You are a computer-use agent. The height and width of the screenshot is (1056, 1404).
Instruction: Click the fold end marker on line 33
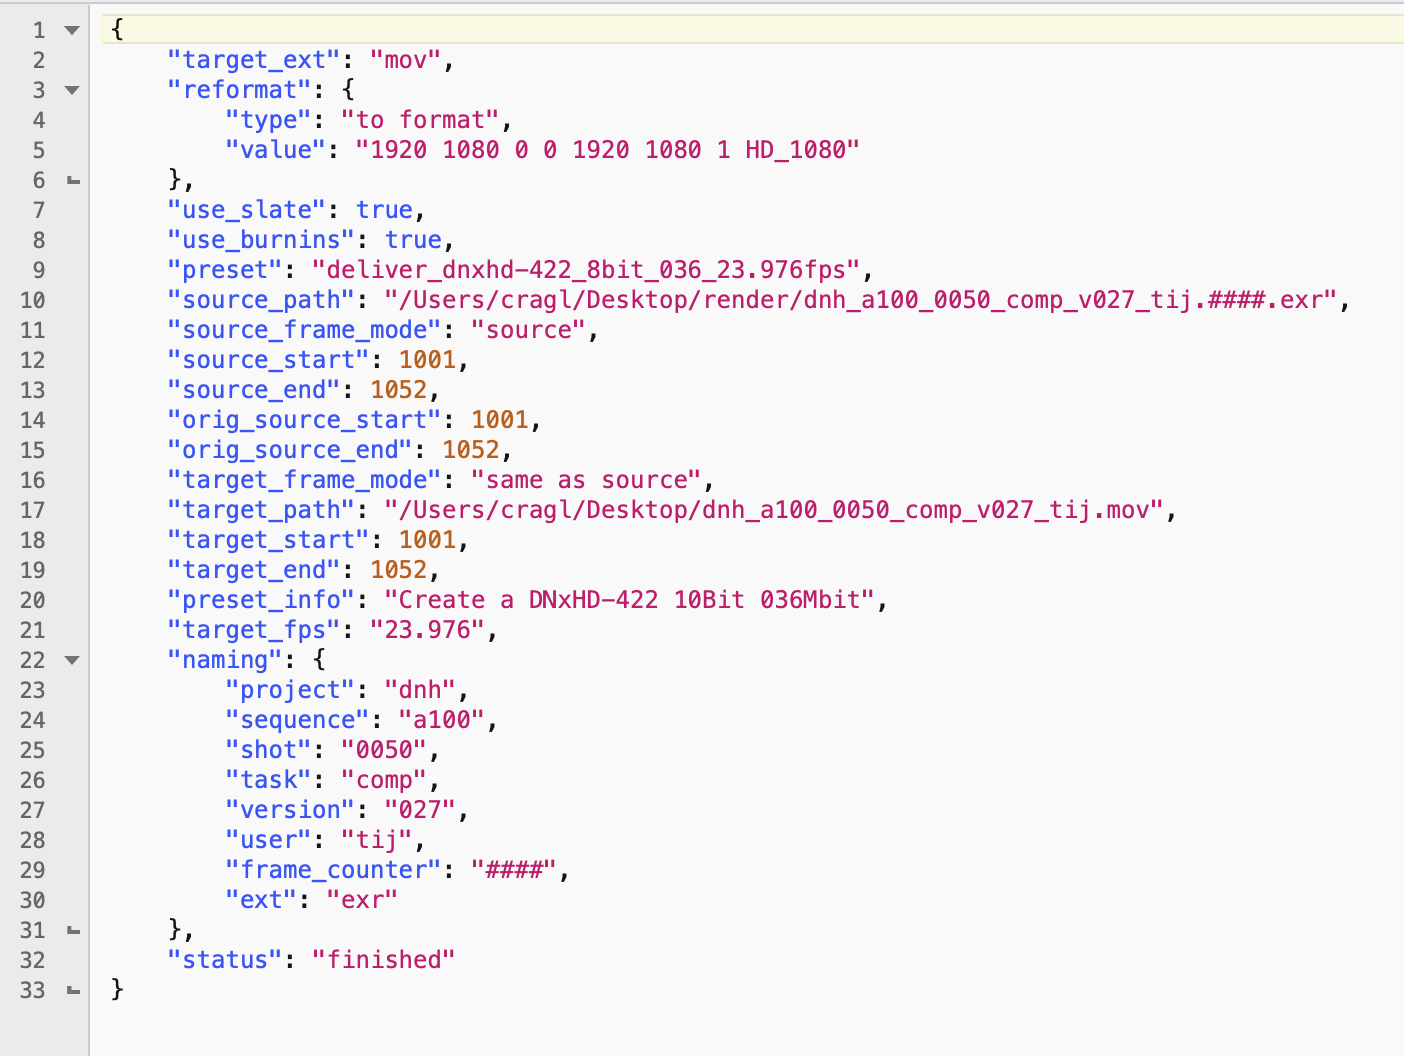point(73,991)
